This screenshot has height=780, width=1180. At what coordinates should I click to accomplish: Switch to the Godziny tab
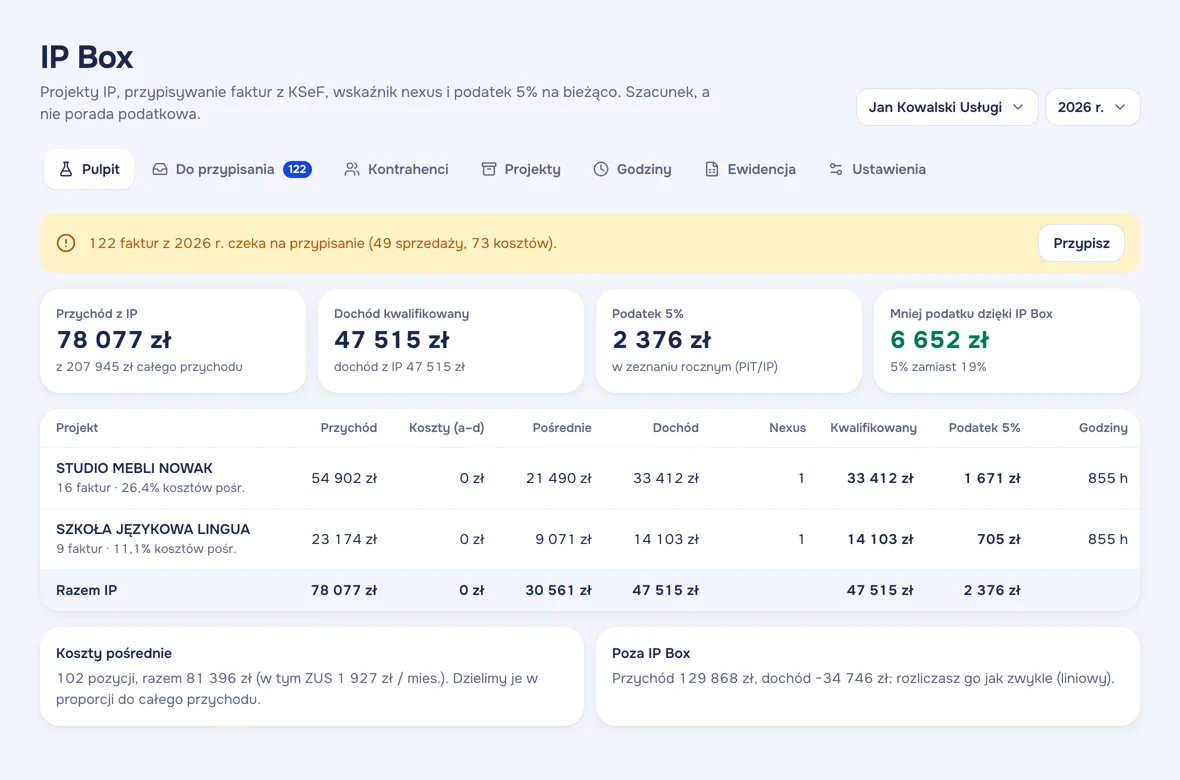[632, 169]
